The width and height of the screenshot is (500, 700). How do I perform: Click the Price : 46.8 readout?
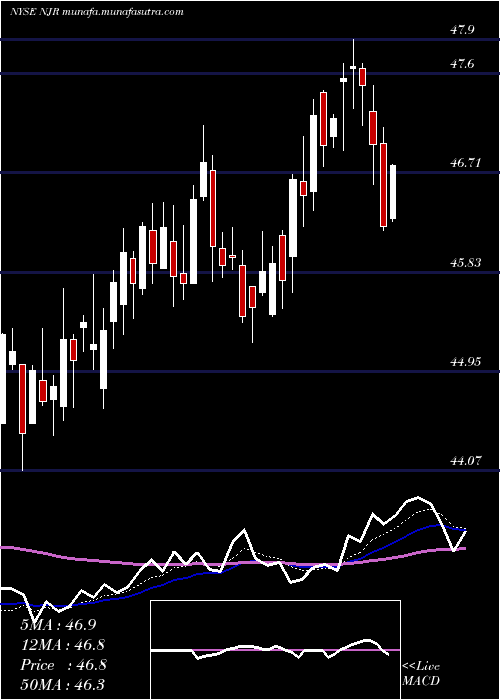(x=63, y=665)
